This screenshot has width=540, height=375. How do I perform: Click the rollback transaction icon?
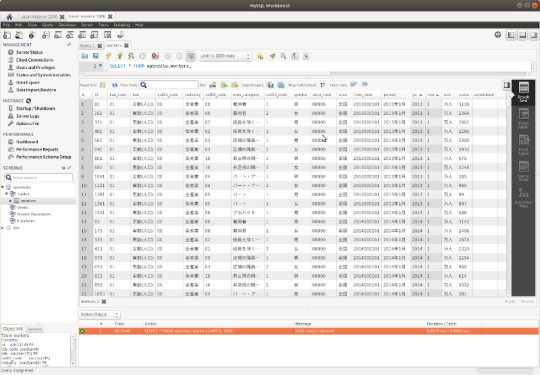pyautogui.click(x=179, y=56)
